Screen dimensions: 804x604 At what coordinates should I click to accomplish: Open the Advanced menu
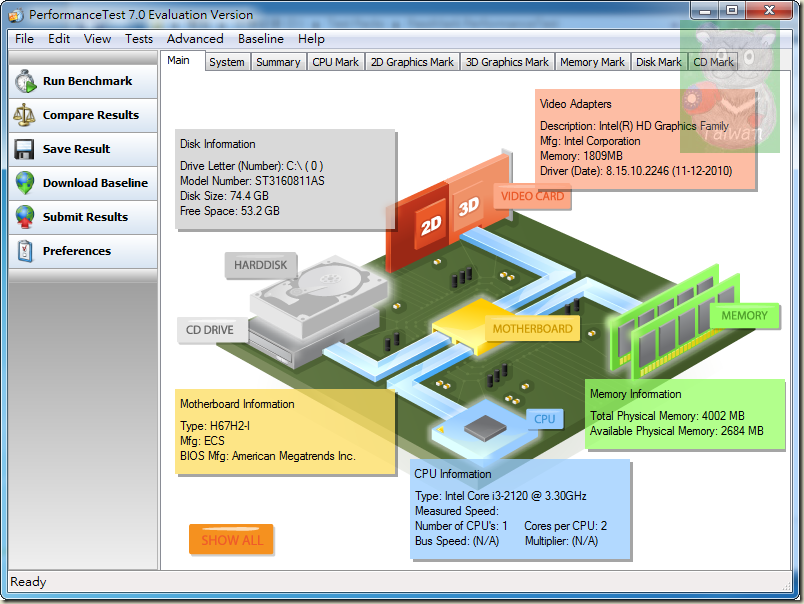195,39
